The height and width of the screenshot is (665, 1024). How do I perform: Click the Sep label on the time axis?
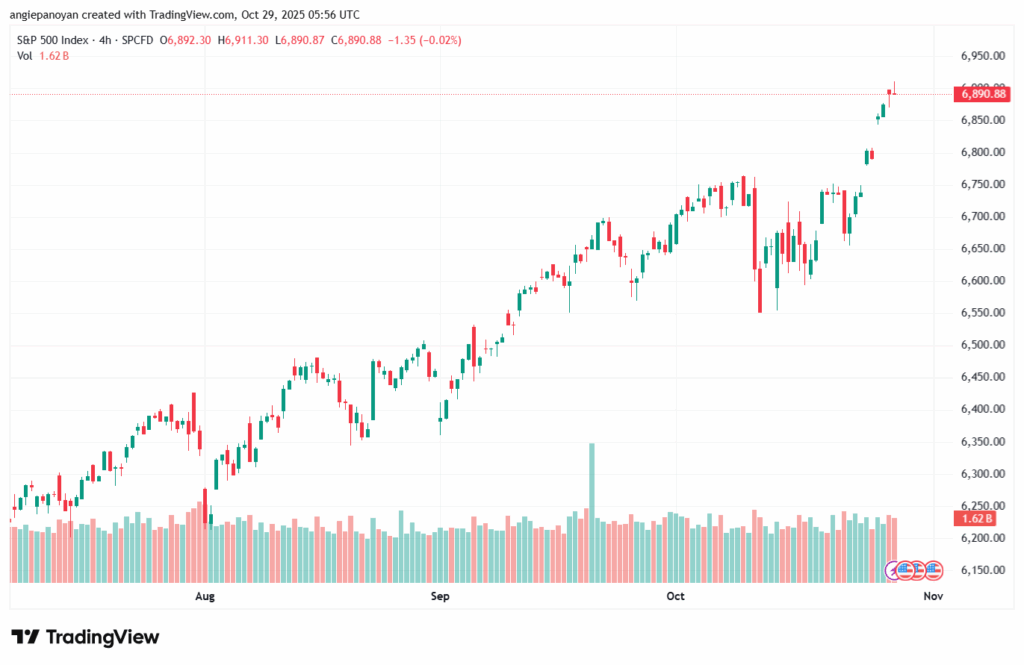point(440,597)
